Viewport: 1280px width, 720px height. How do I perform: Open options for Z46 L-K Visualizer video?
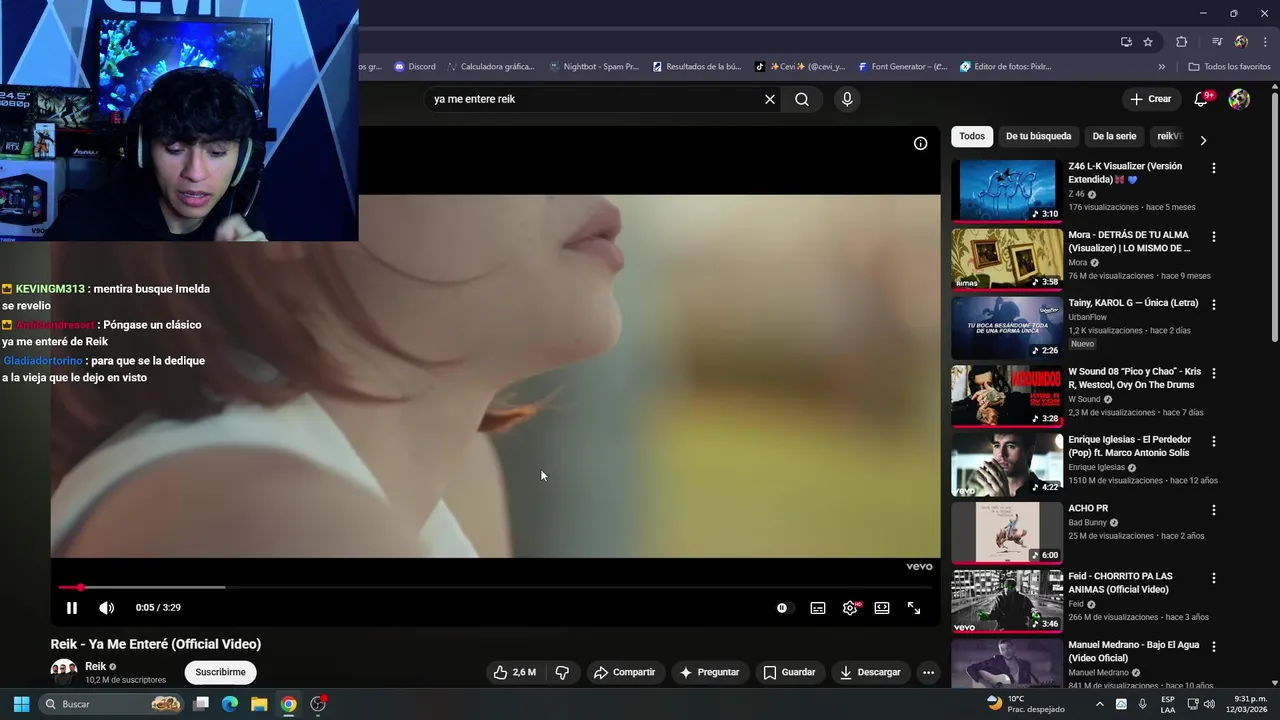[x=1214, y=168]
